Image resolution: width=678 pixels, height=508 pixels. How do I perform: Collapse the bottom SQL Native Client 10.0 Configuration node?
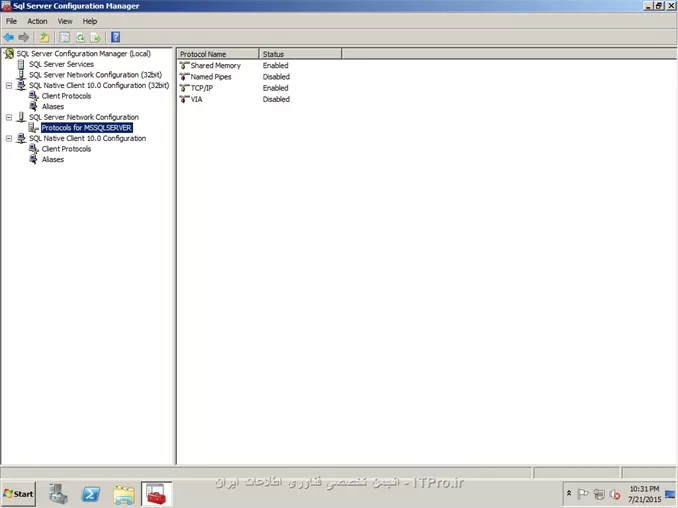tap(9, 138)
